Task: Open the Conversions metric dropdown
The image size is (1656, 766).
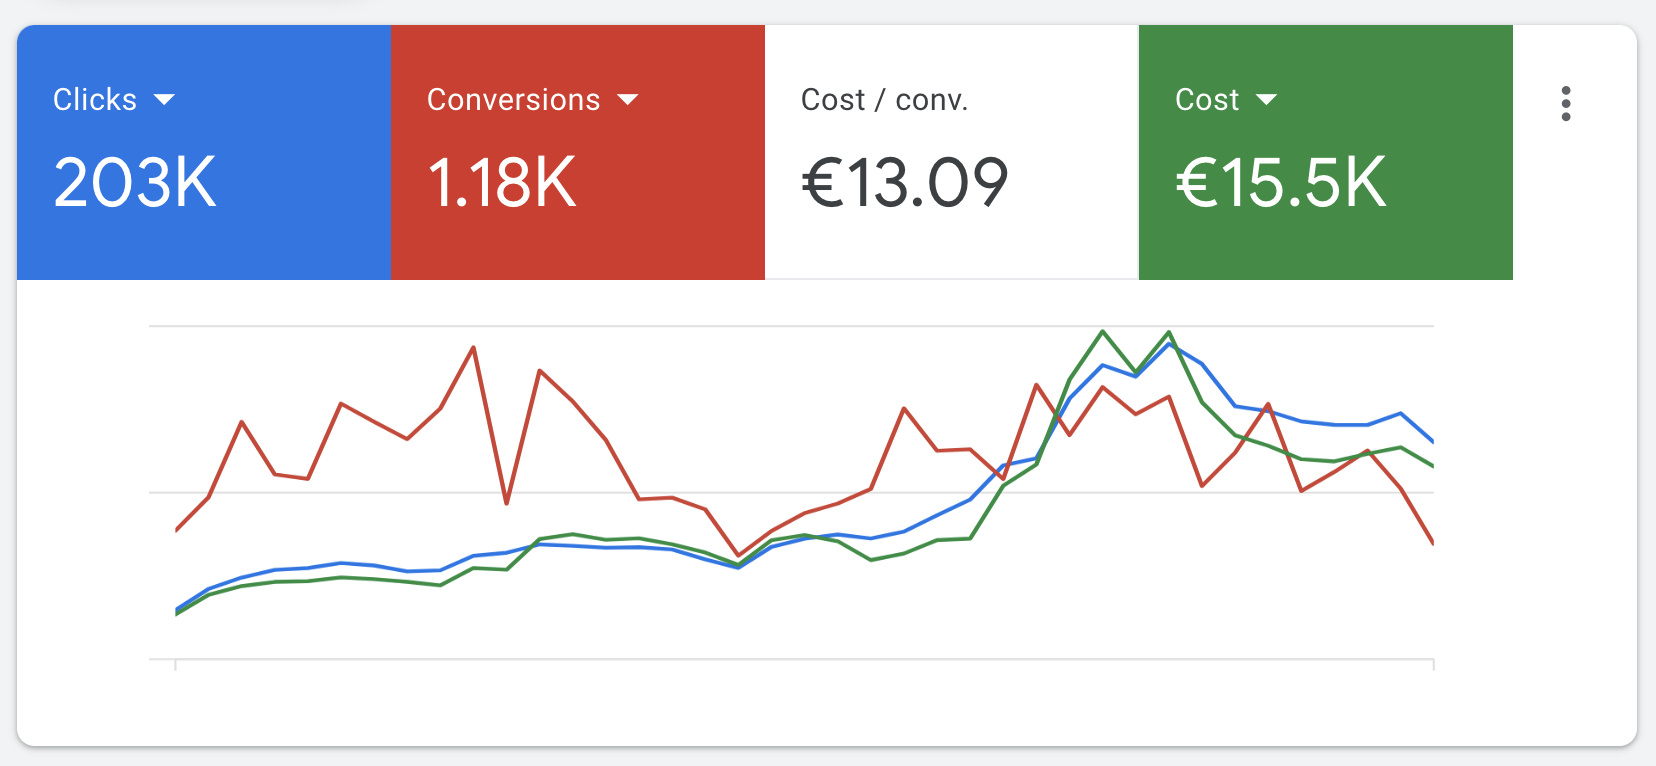Action: (629, 99)
